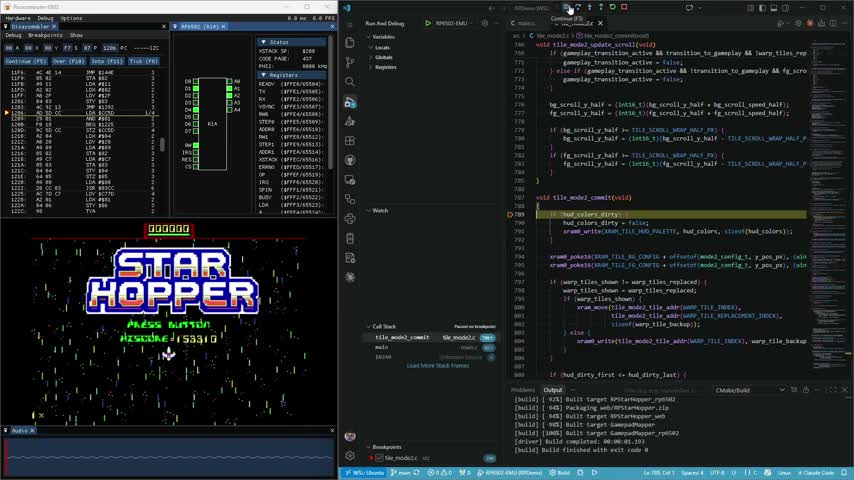Open the Extensions view icon
Viewport: 854px width, 480px height.
(x=350, y=141)
